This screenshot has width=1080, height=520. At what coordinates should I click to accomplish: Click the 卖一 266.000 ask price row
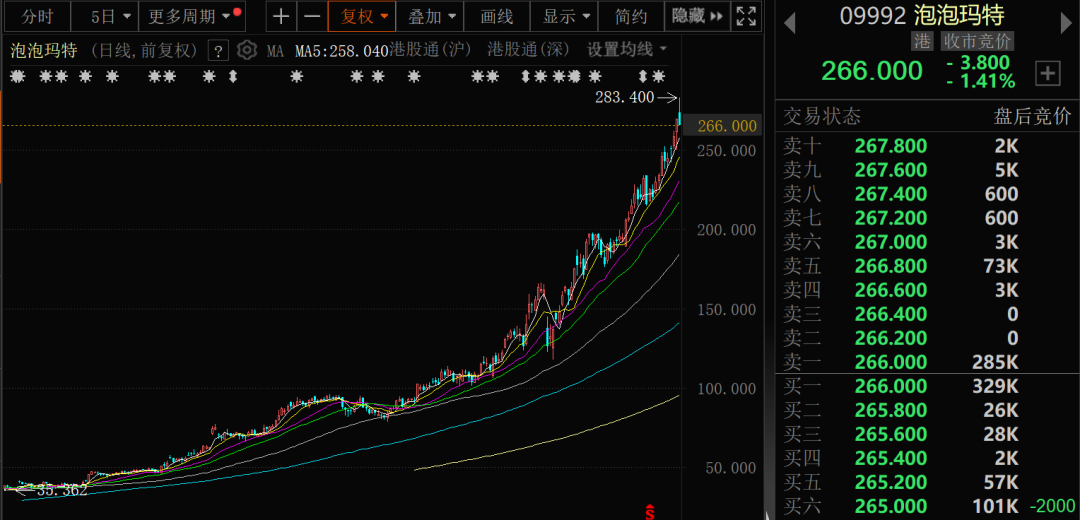(x=900, y=362)
